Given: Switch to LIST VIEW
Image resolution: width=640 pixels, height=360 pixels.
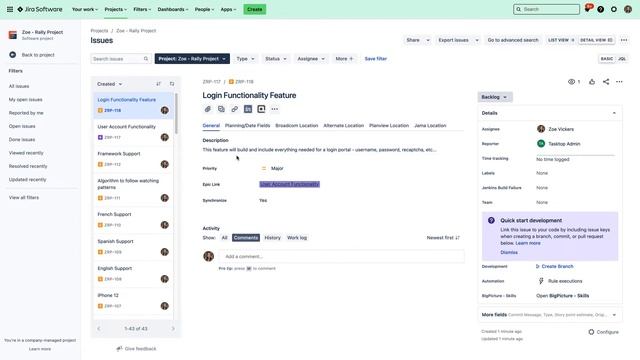Looking at the screenshot, I should 561,40.
